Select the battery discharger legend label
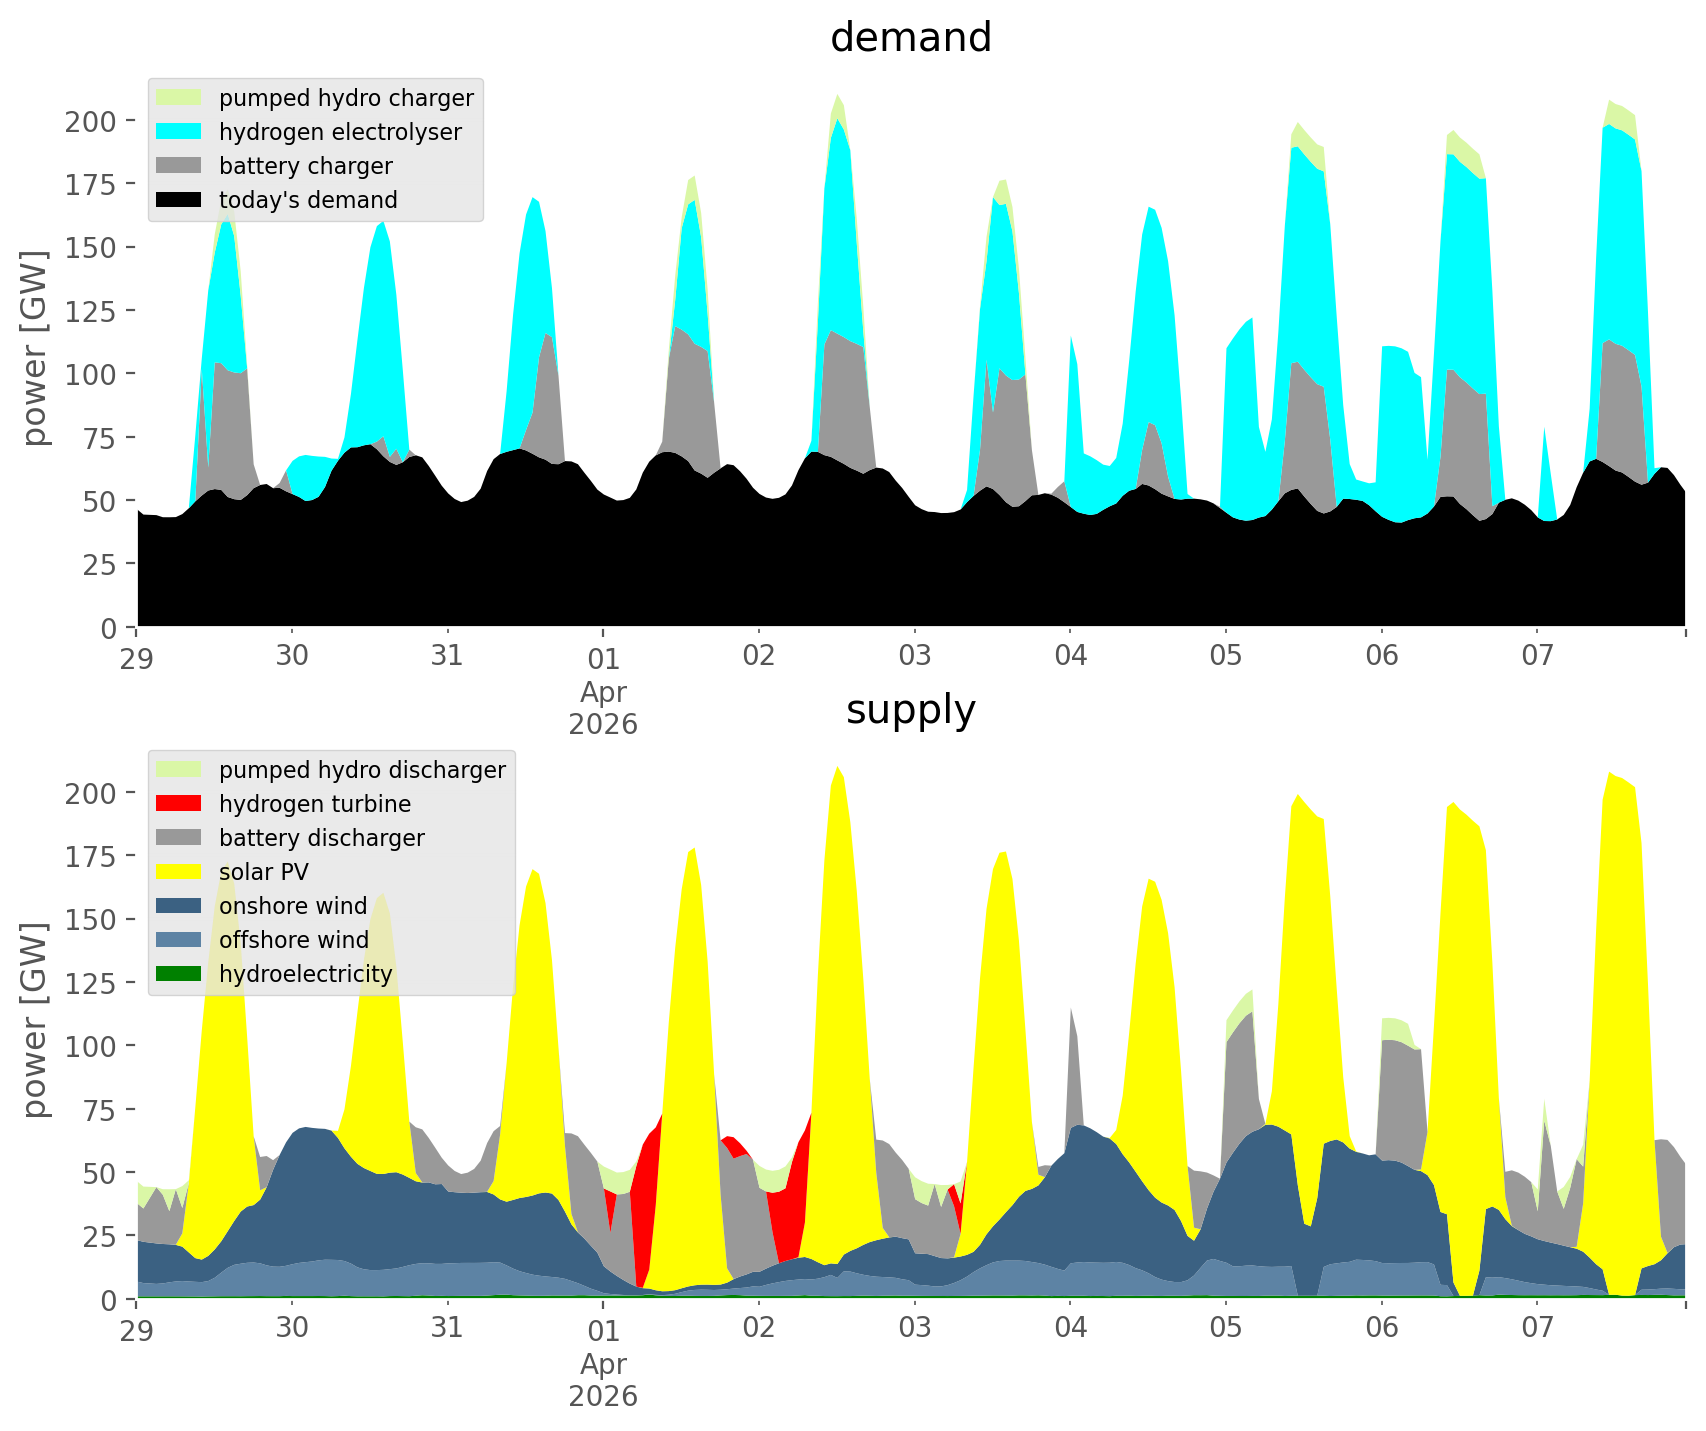 pyautogui.click(x=321, y=838)
